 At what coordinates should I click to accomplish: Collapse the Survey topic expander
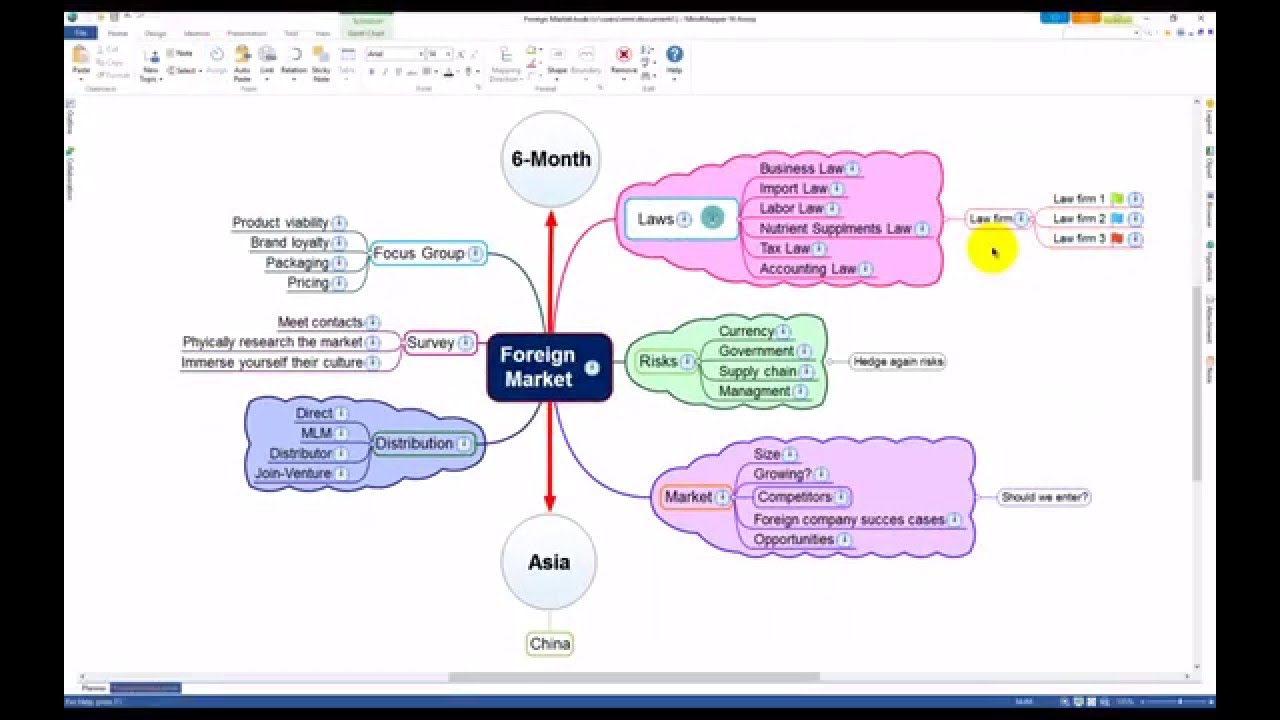(465, 343)
